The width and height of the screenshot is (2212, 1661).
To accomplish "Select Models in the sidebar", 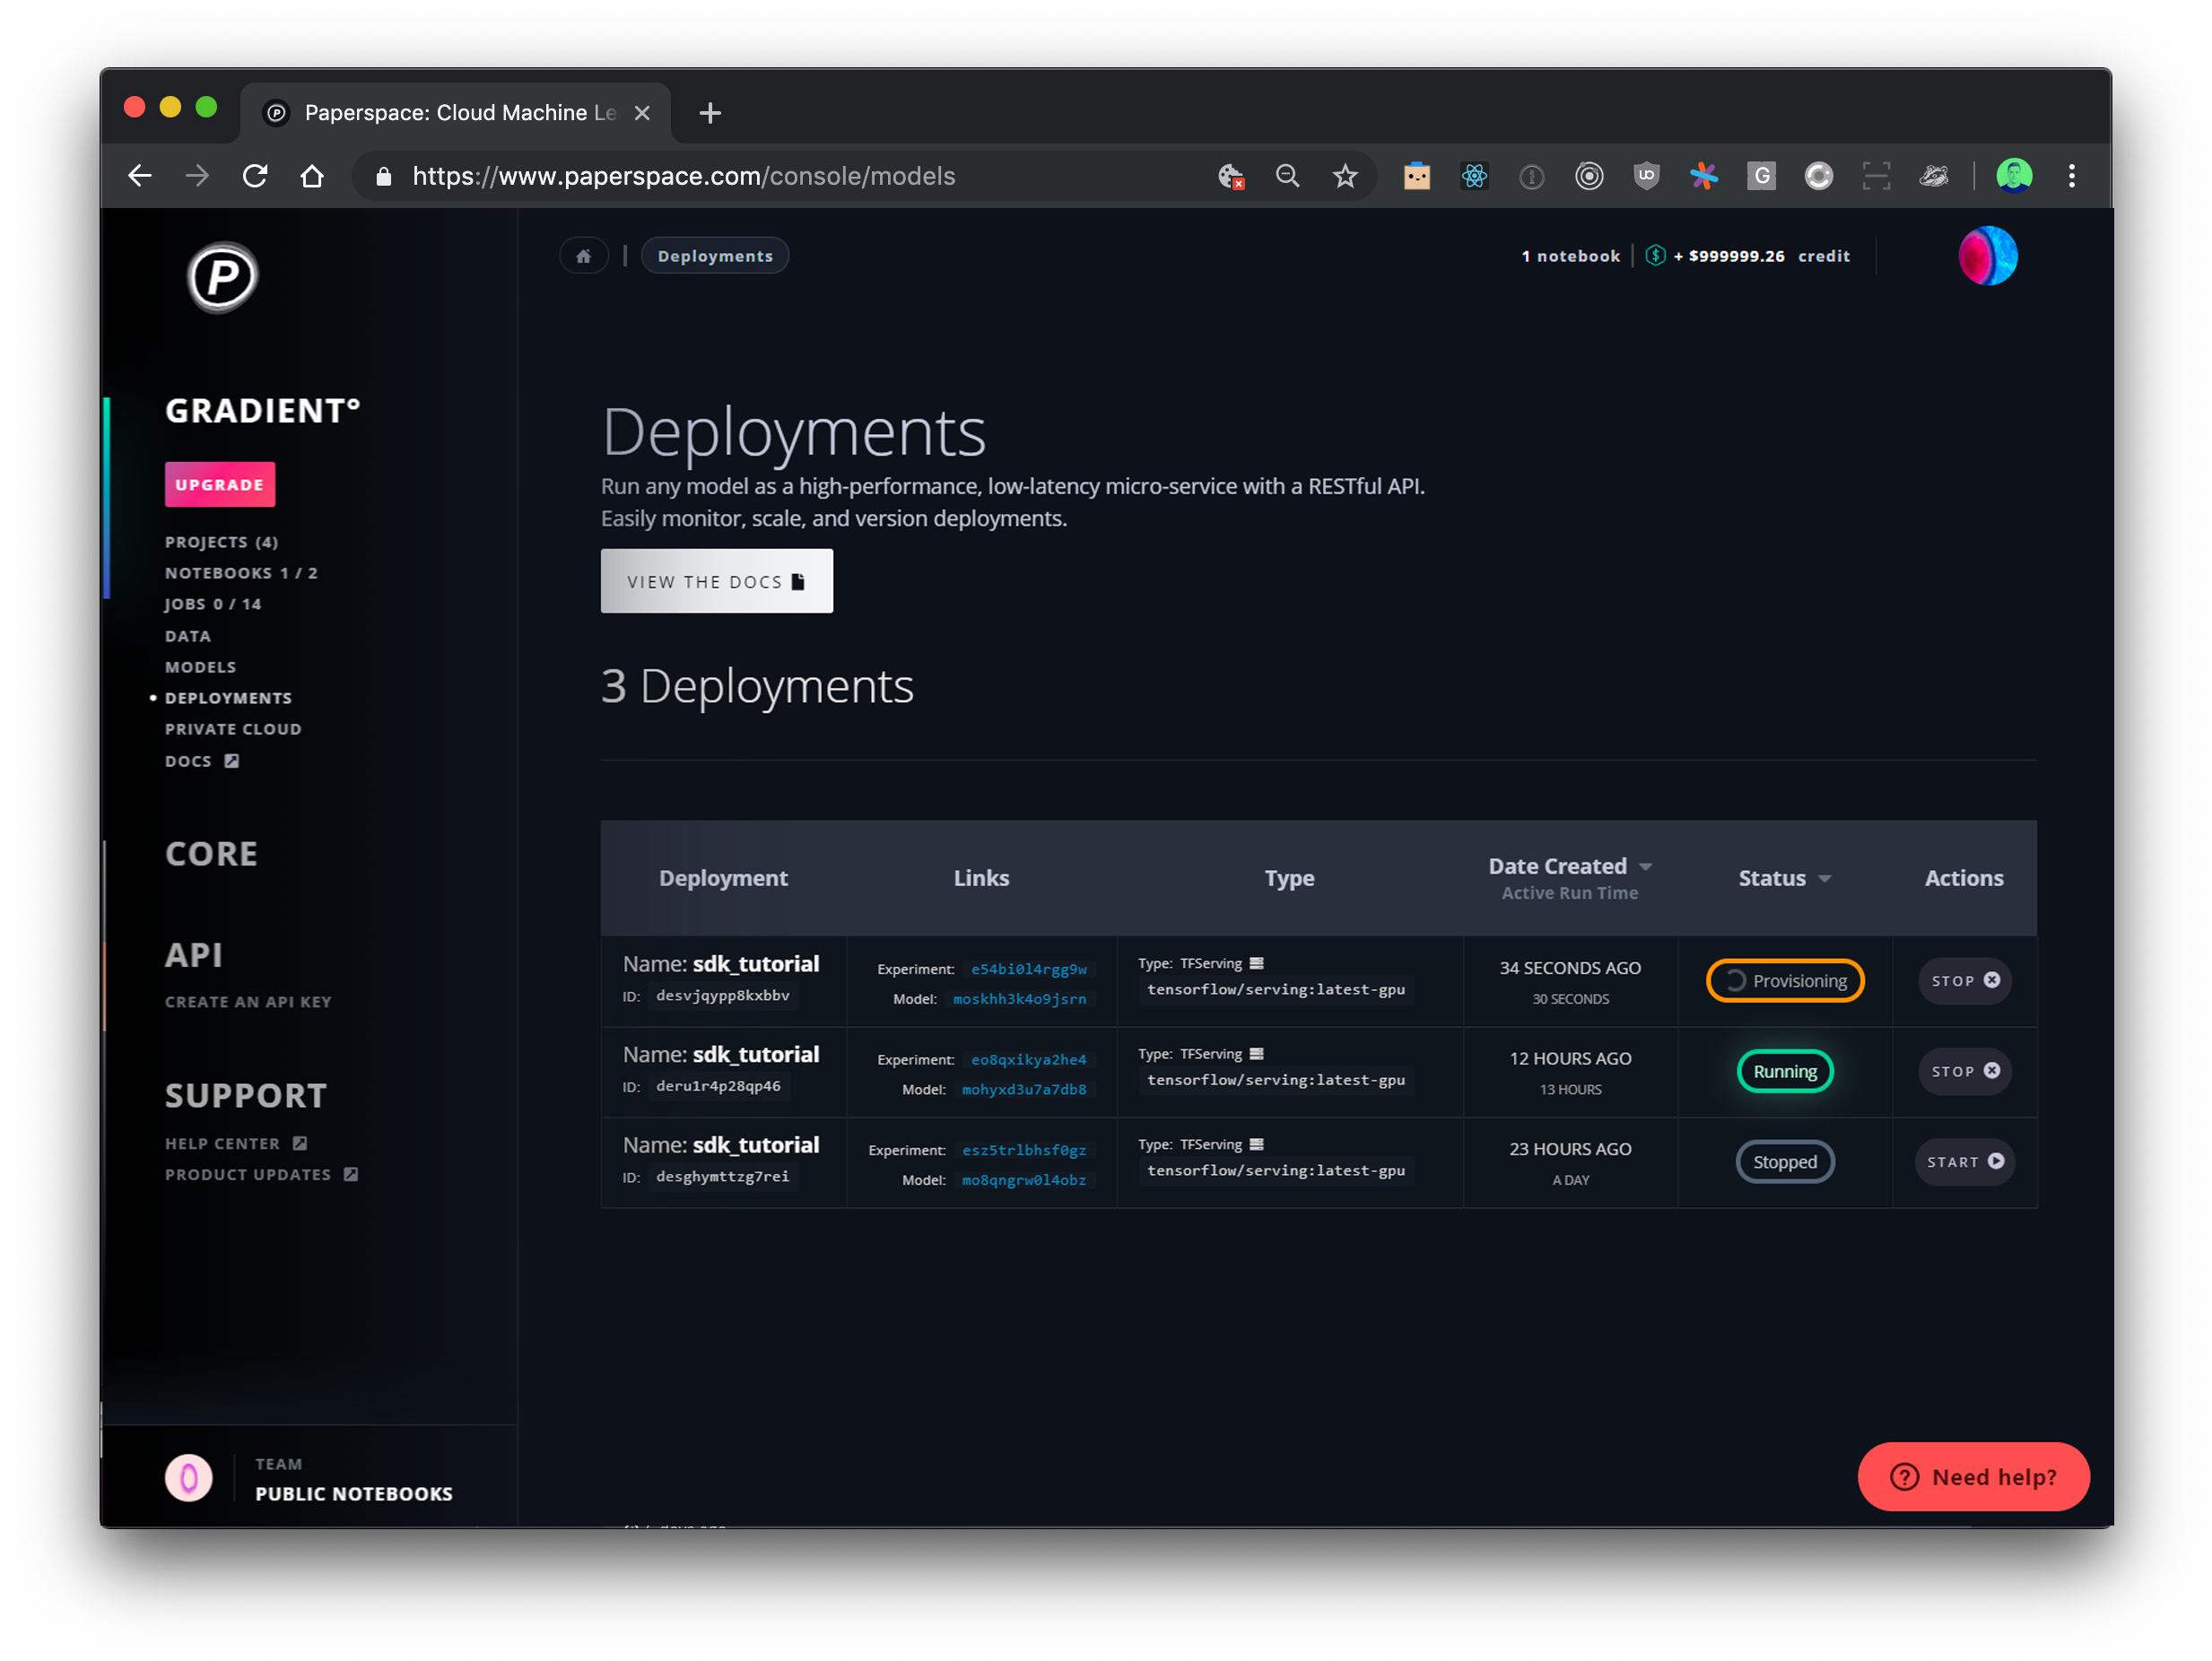I will coord(200,667).
